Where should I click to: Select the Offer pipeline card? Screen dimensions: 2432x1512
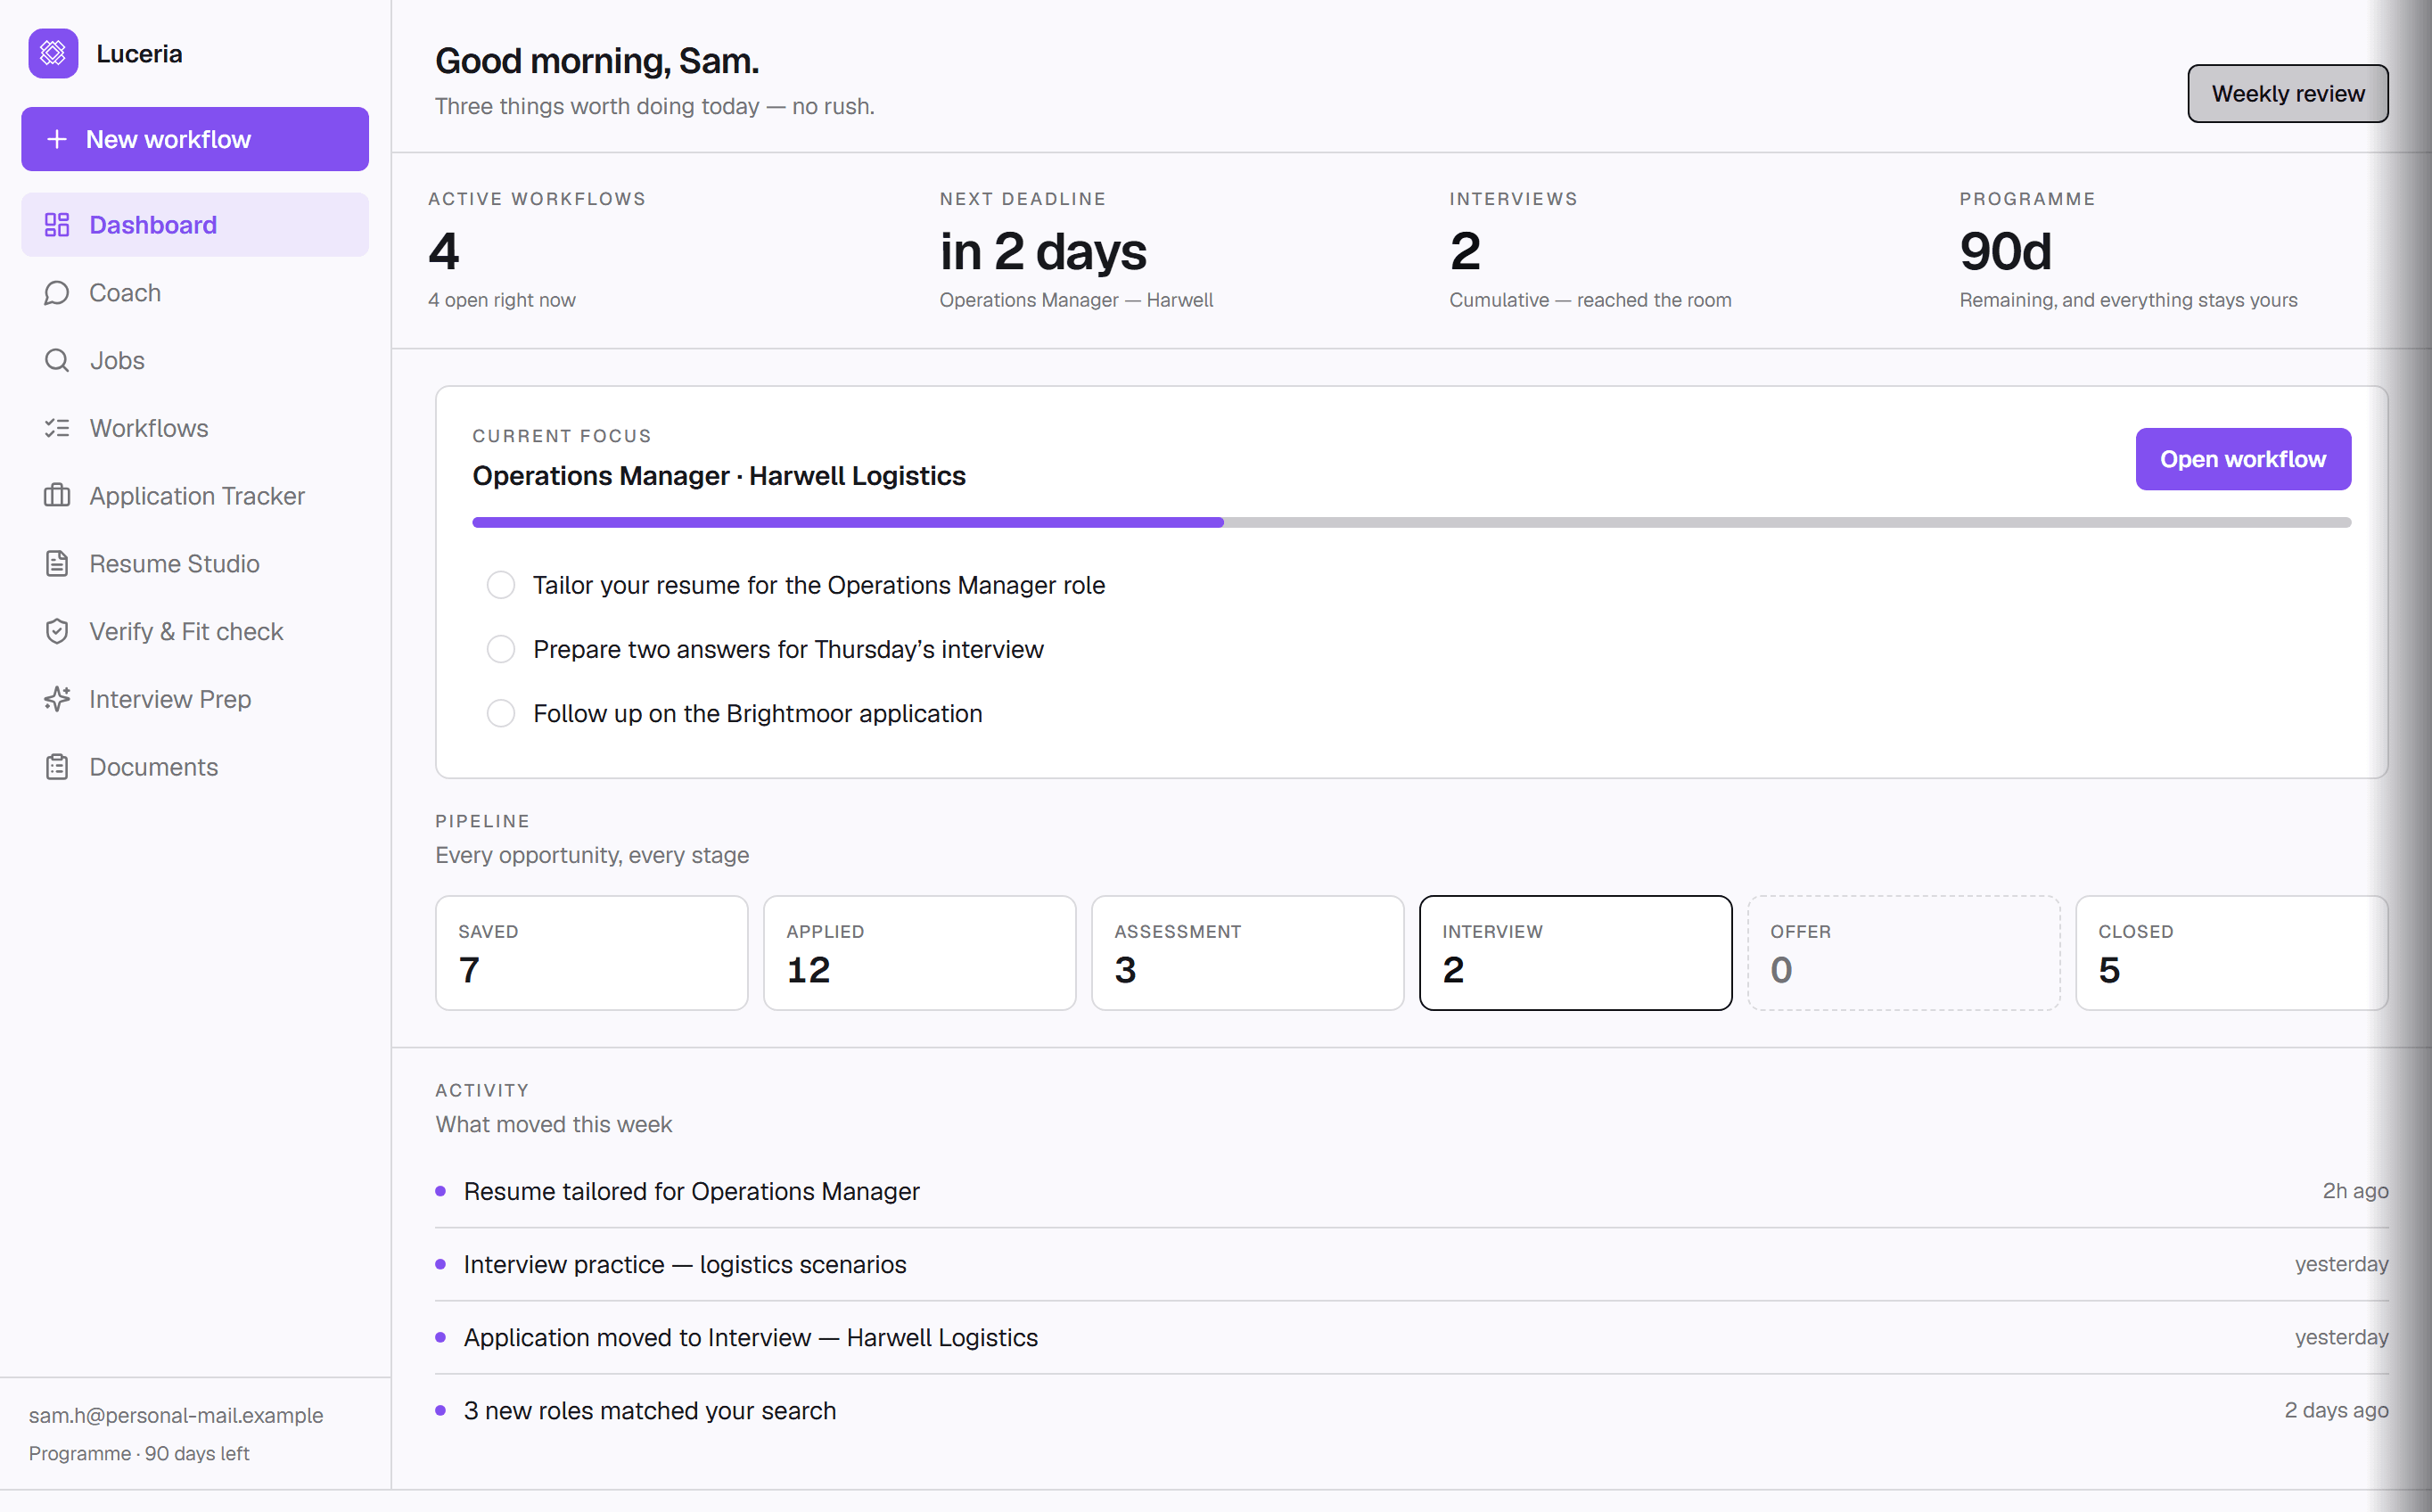[1904, 953]
